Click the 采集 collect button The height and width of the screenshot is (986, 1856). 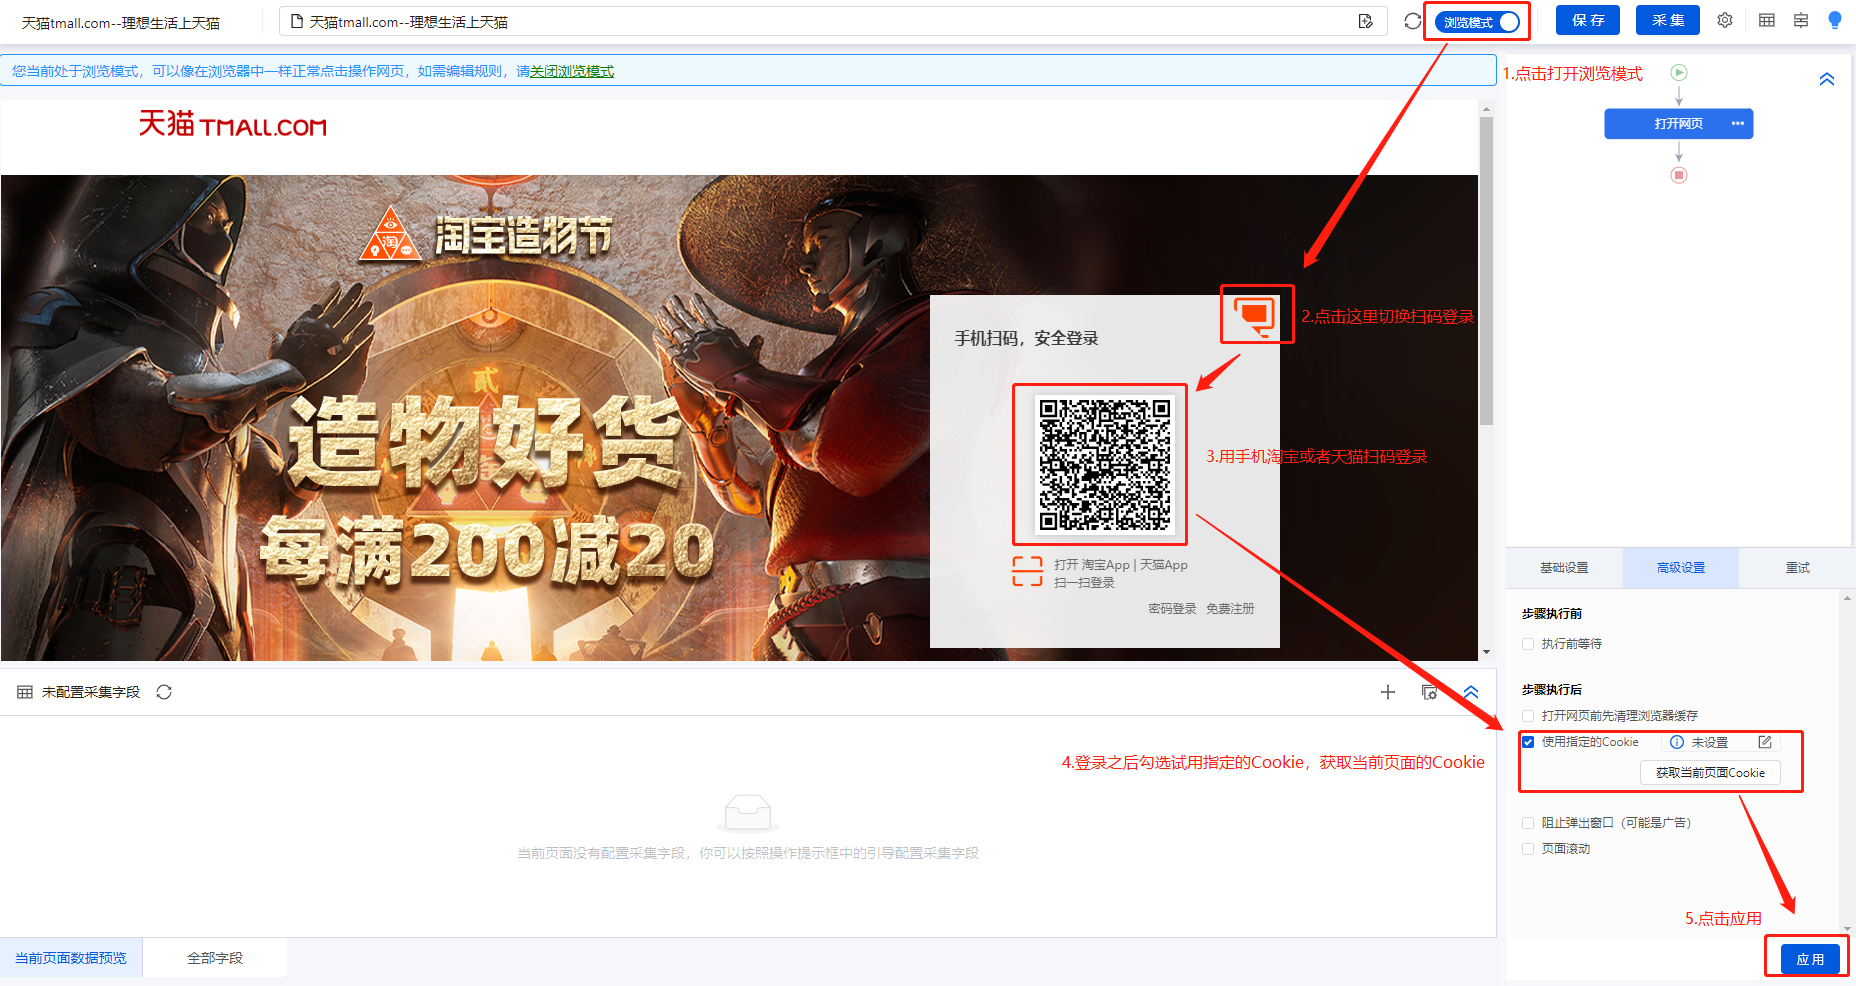(x=1668, y=20)
